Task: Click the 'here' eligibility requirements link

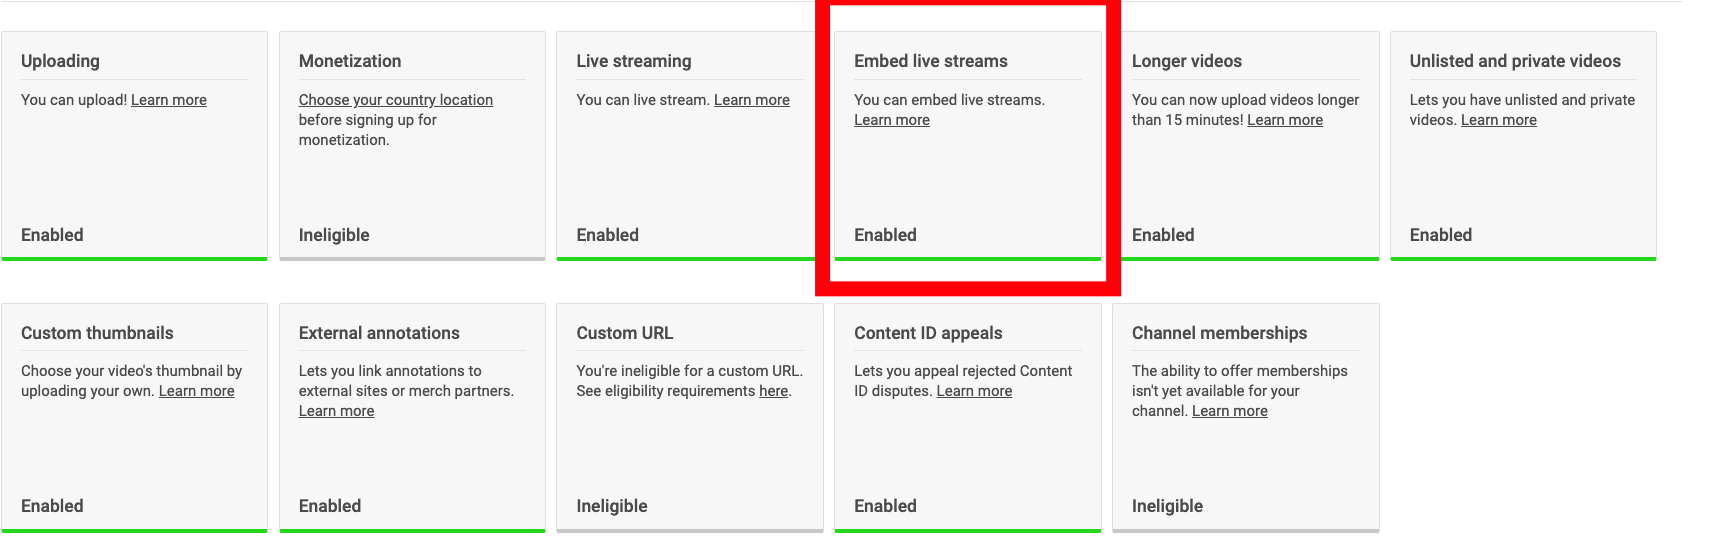Action: tap(773, 391)
